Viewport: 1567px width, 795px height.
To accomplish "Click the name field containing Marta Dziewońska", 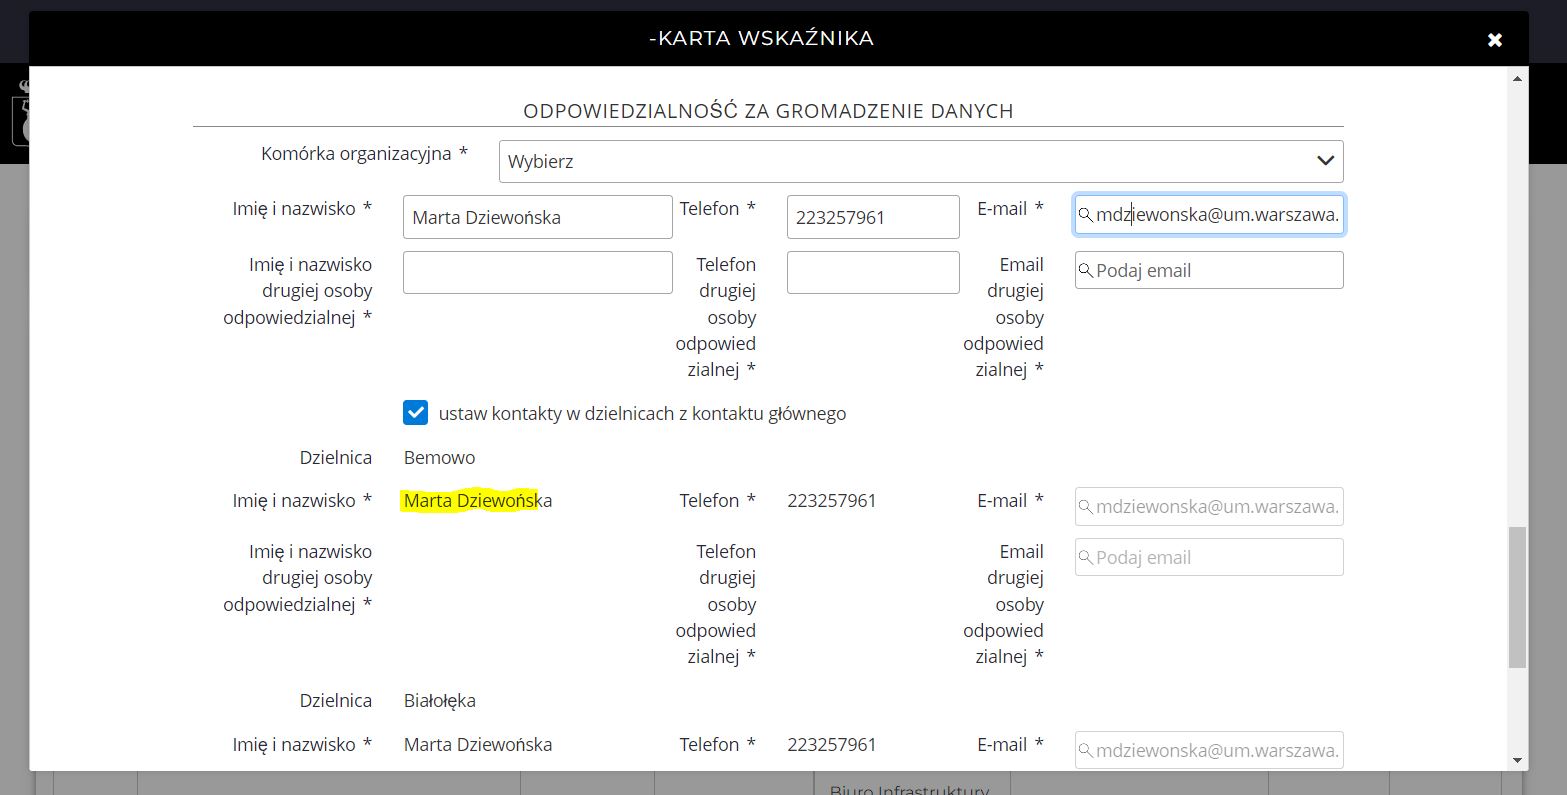I will [537, 217].
